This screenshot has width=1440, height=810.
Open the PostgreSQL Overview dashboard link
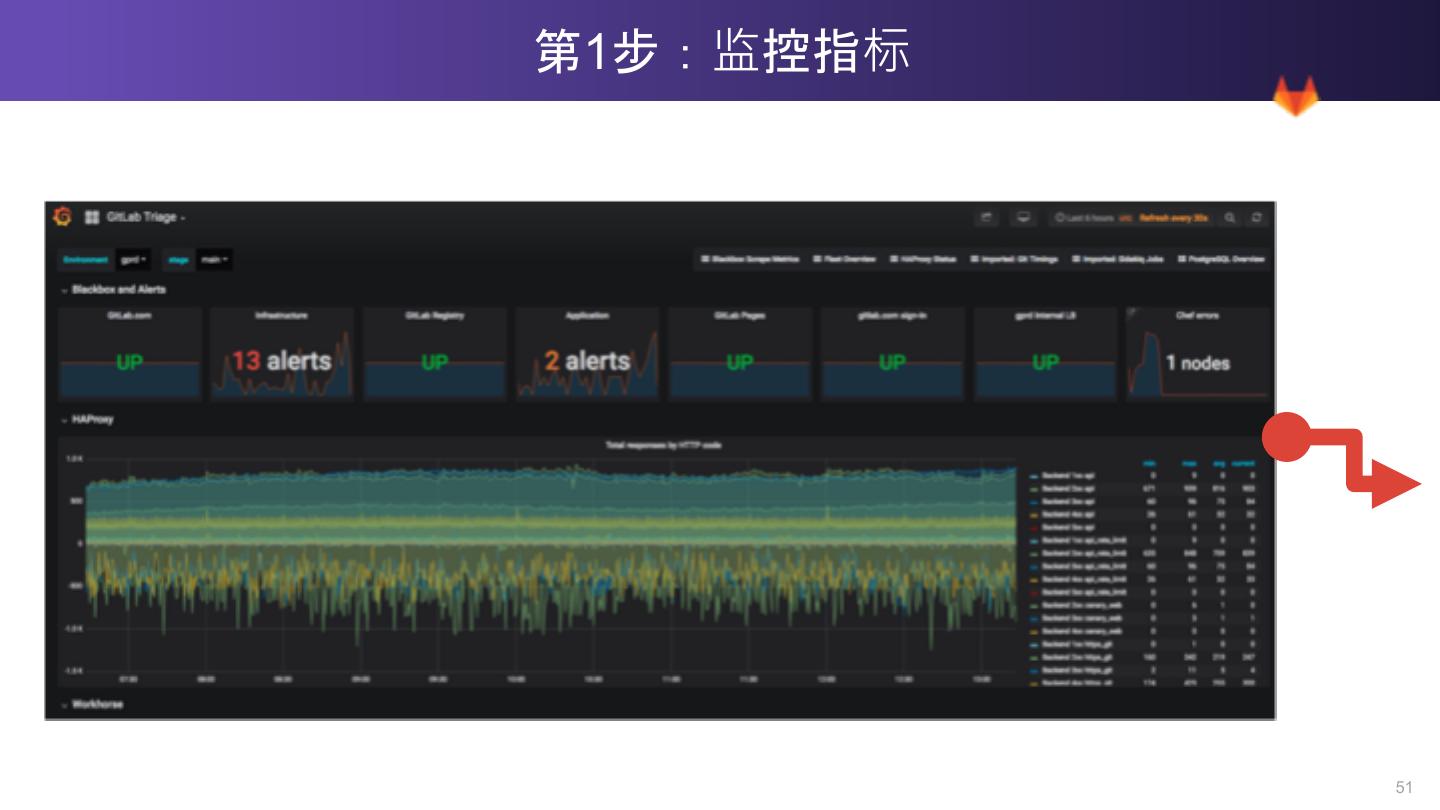(x=1221, y=259)
